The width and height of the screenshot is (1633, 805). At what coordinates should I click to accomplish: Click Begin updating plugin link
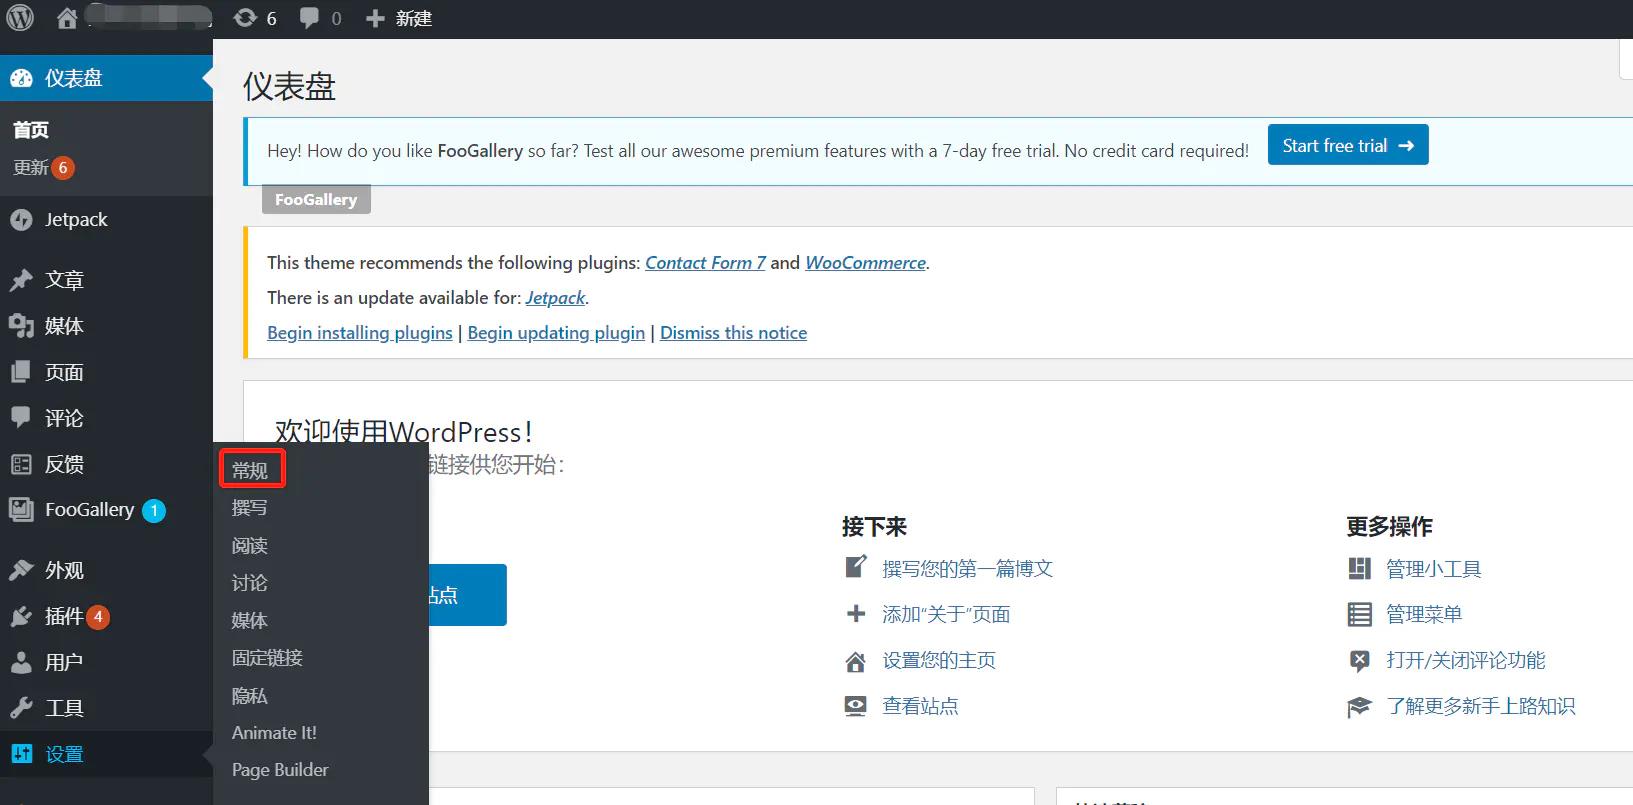(556, 333)
